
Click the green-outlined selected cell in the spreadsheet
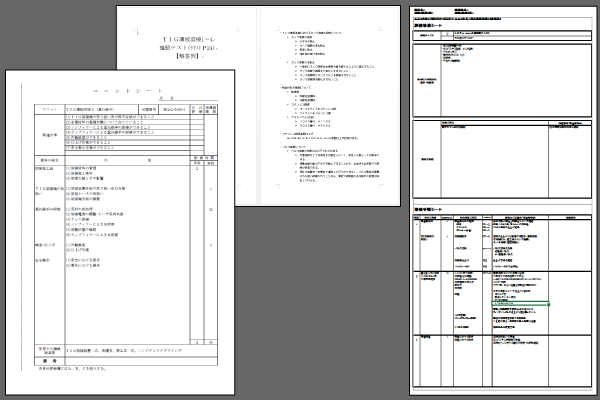(520, 304)
